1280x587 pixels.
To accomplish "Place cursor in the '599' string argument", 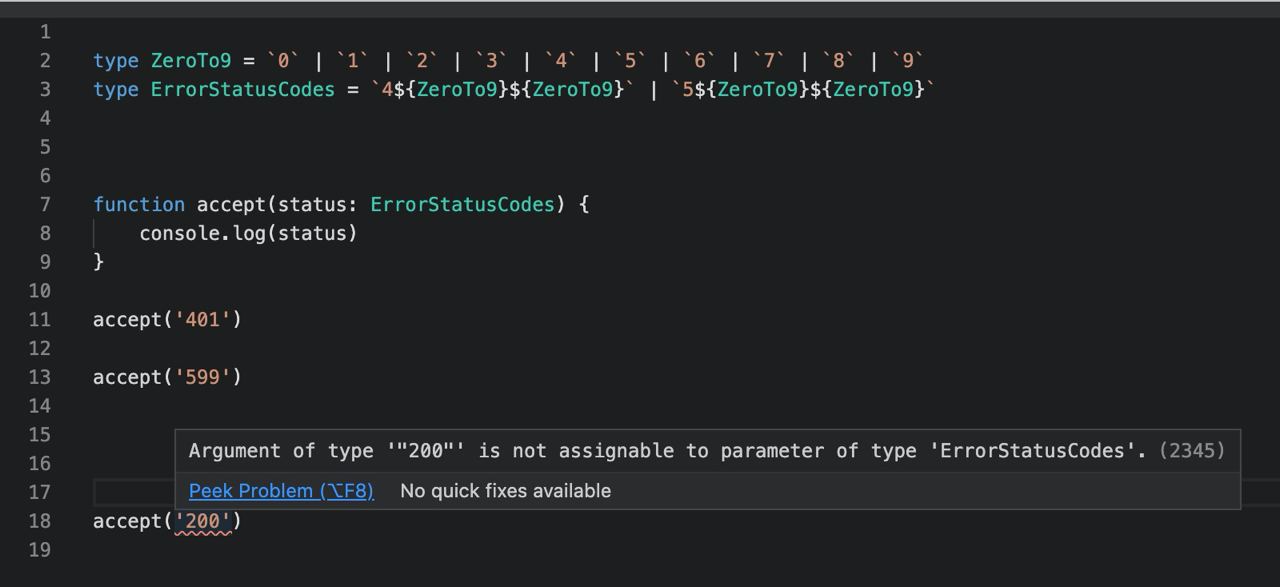I will (204, 377).
